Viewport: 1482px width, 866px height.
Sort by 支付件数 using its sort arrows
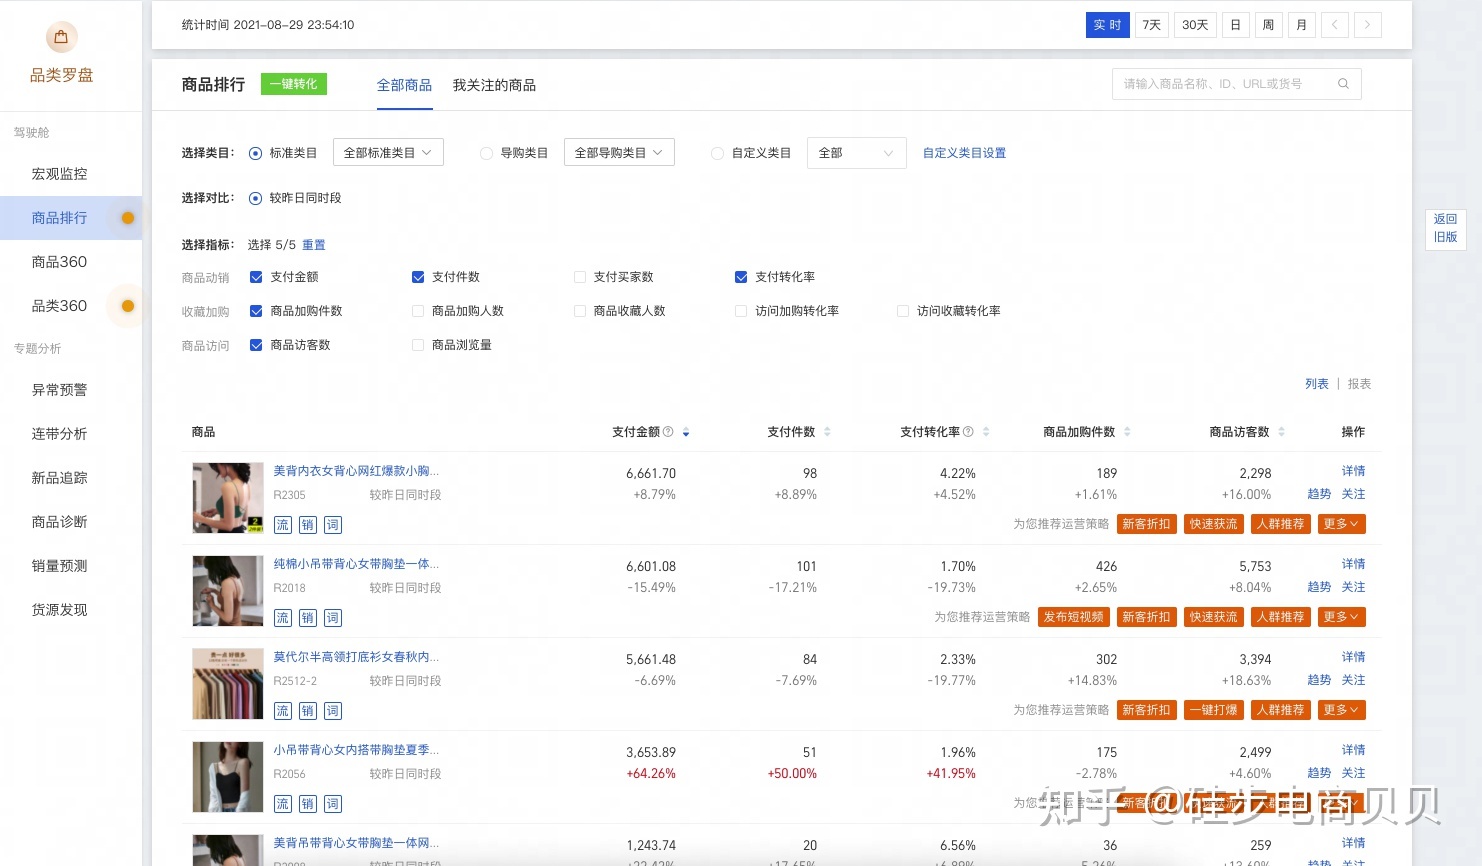point(827,432)
